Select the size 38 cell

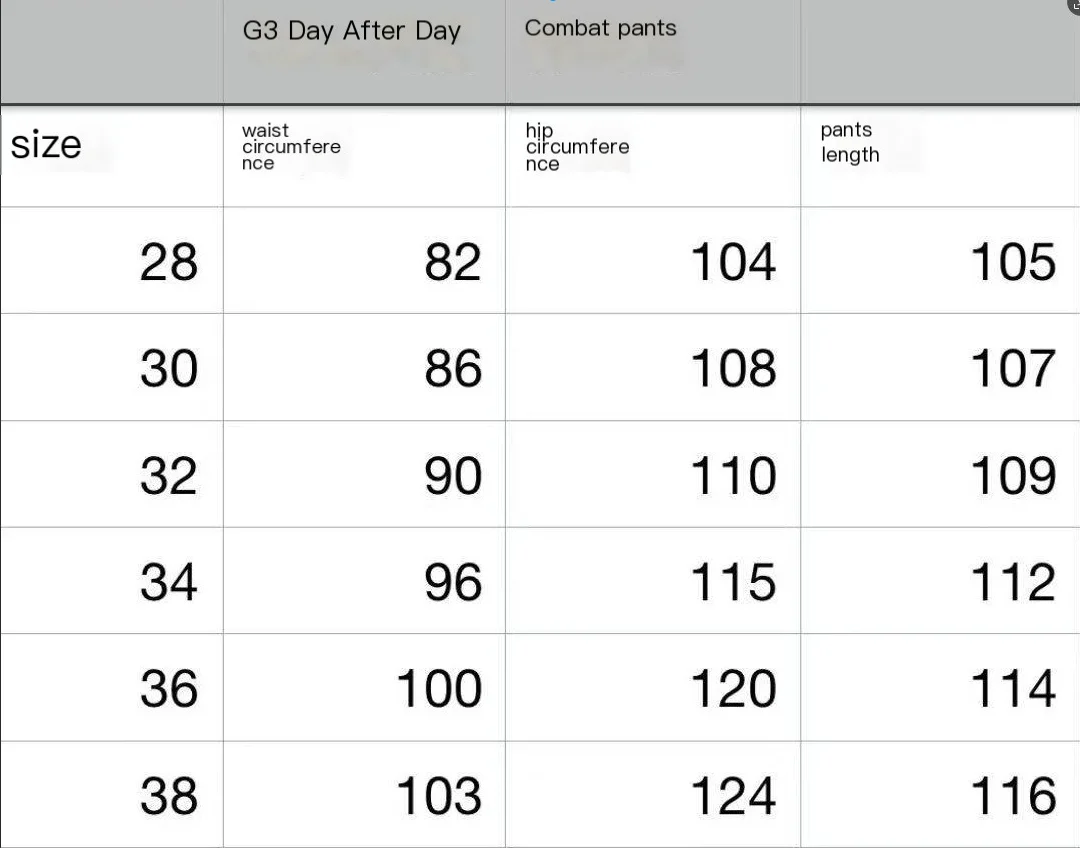click(x=112, y=795)
